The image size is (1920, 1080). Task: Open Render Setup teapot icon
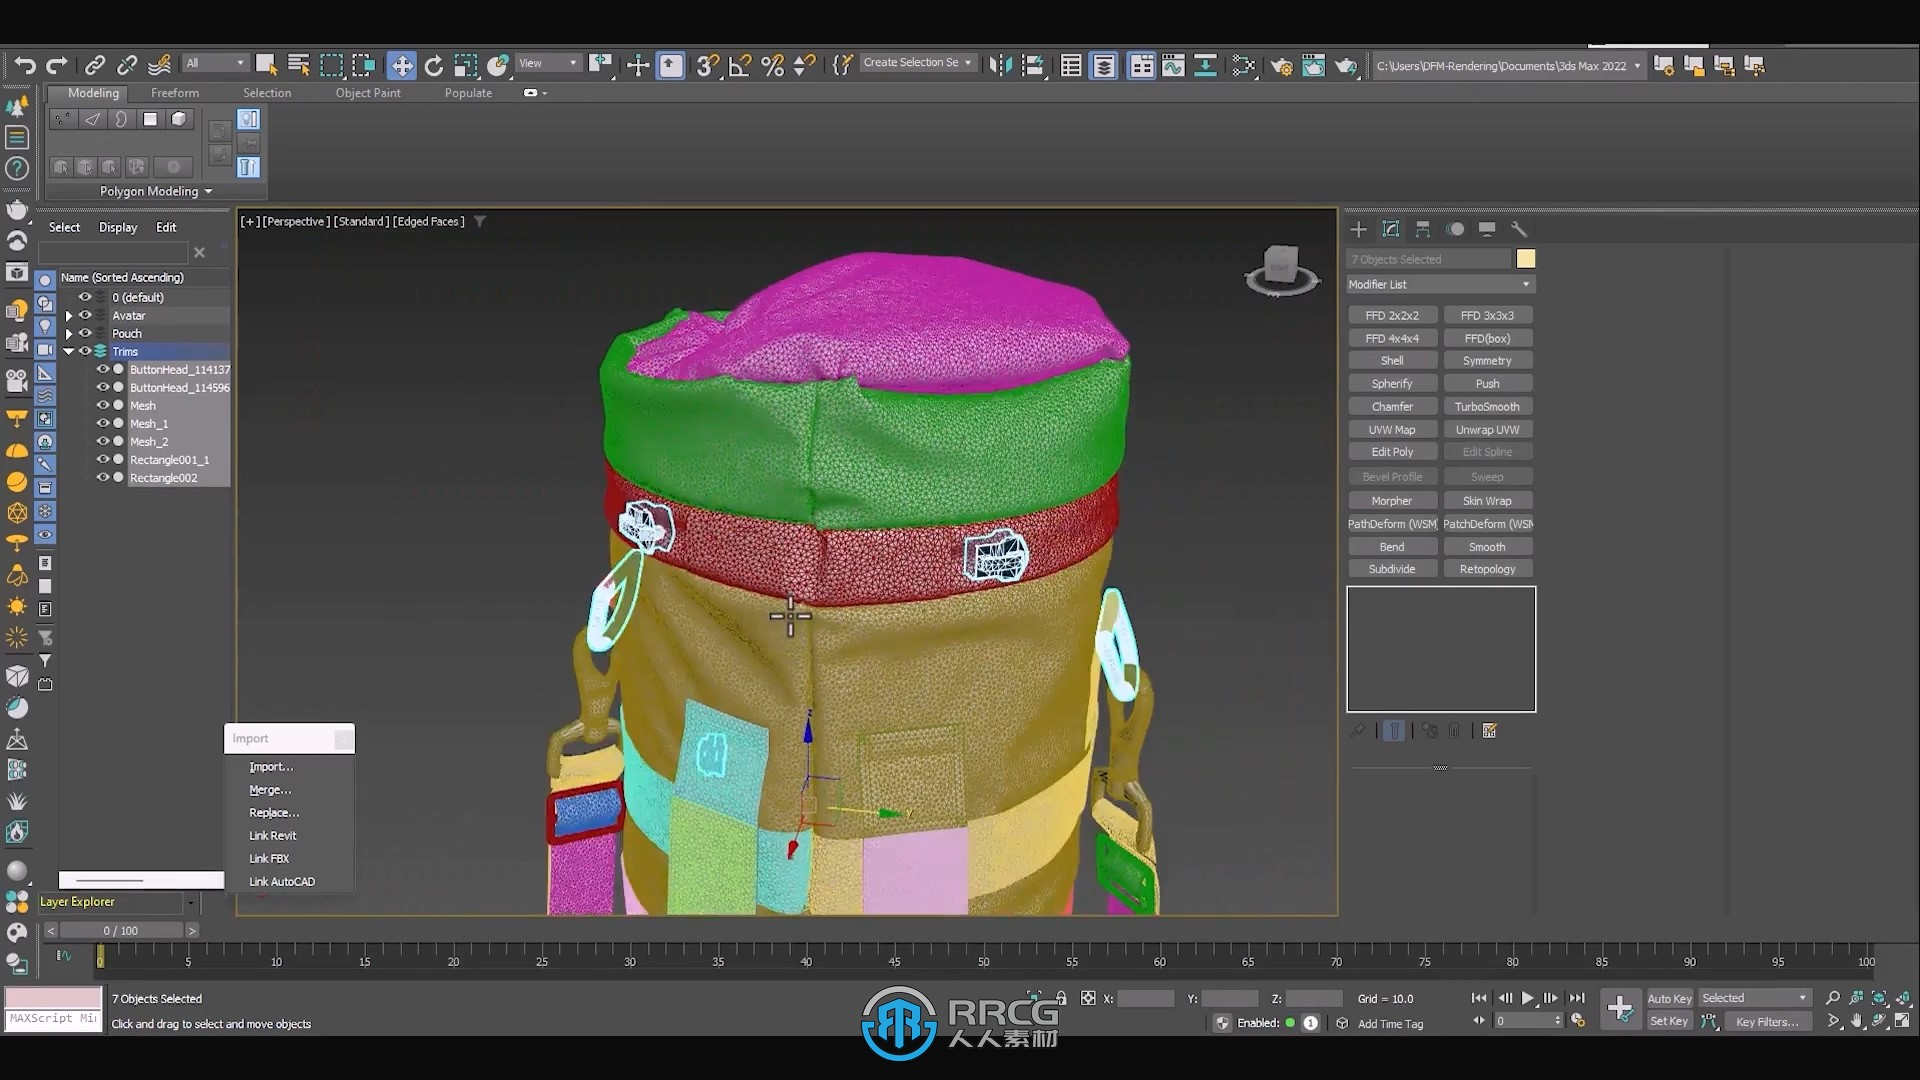tap(1282, 66)
